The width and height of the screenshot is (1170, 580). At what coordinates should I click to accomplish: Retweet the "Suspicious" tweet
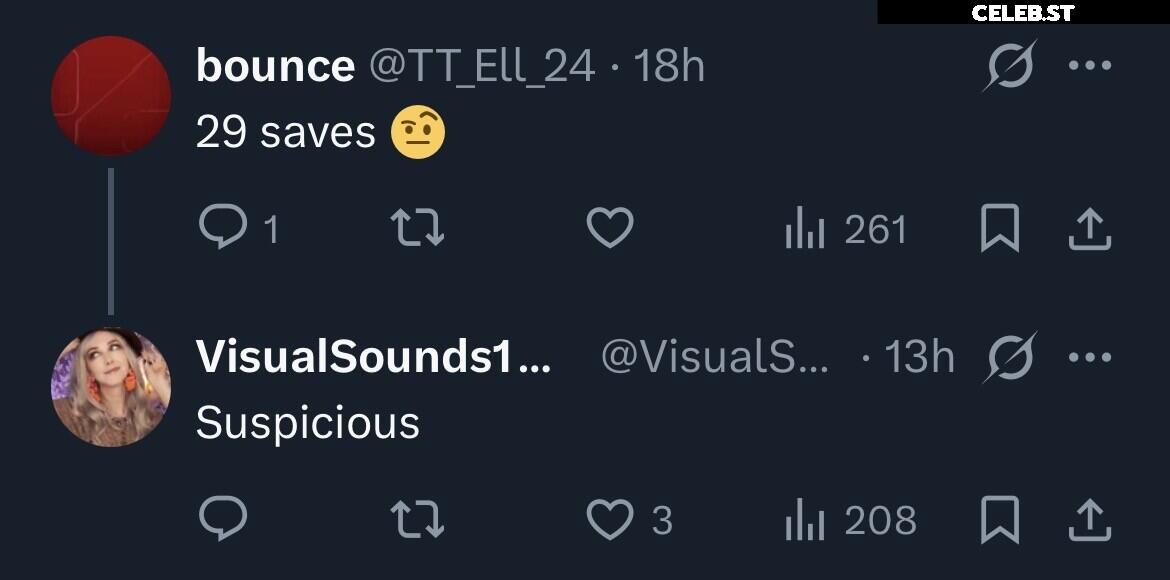tap(418, 520)
